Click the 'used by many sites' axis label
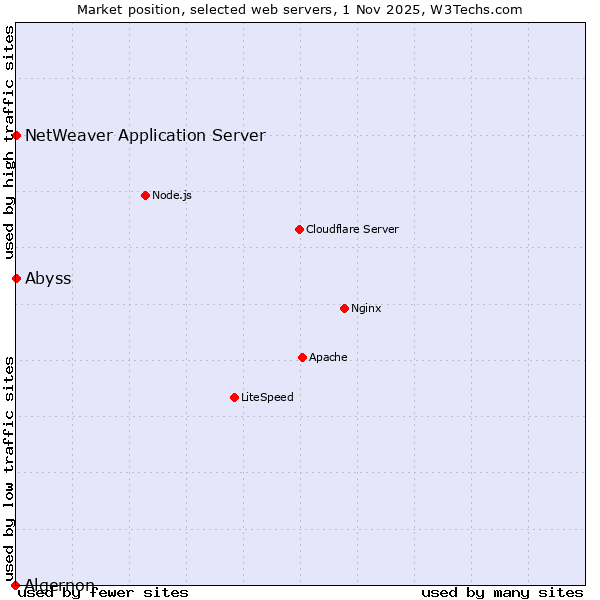This screenshot has height=600, width=600. (502, 593)
